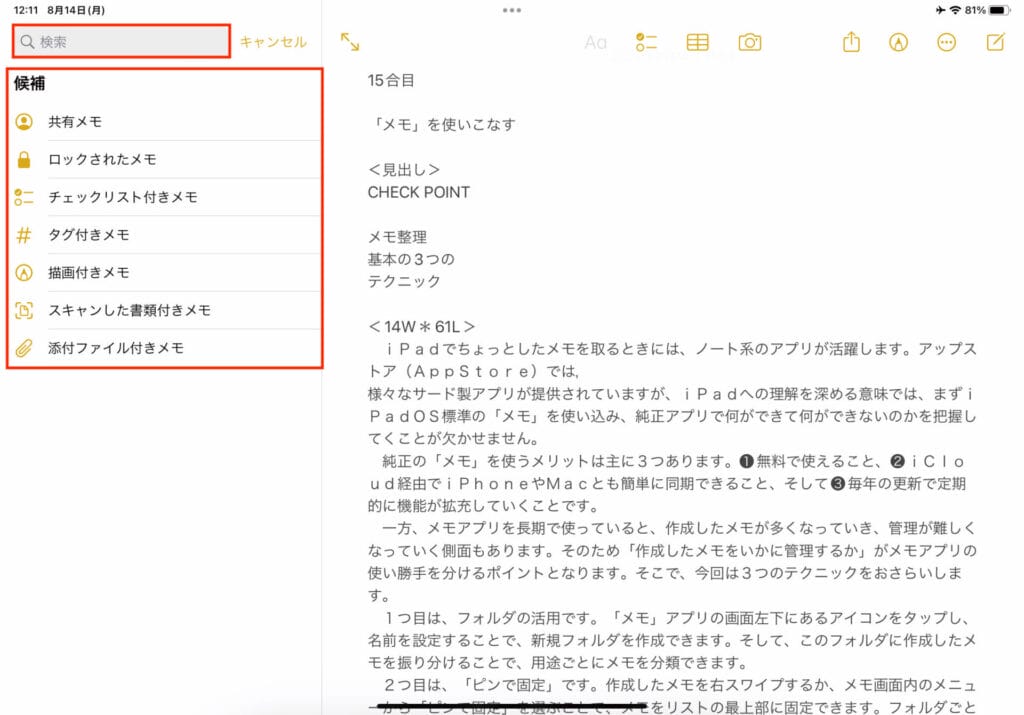Insert a checklist using the toolbar icon

pyautogui.click(x=645, y=42)
